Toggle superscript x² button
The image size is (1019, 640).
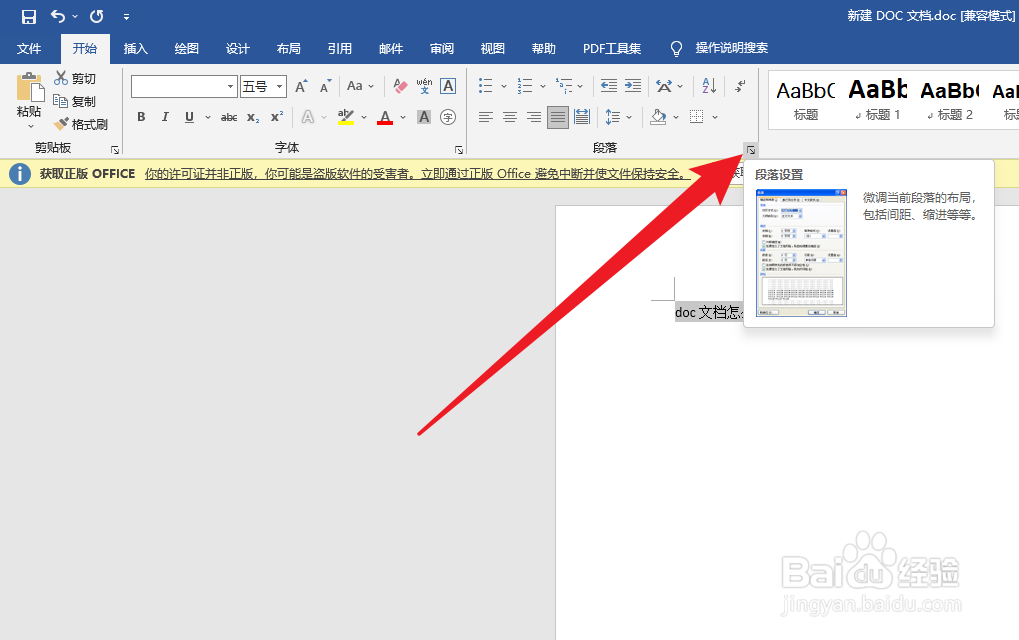pyautogui.click(x=277, y=117)
